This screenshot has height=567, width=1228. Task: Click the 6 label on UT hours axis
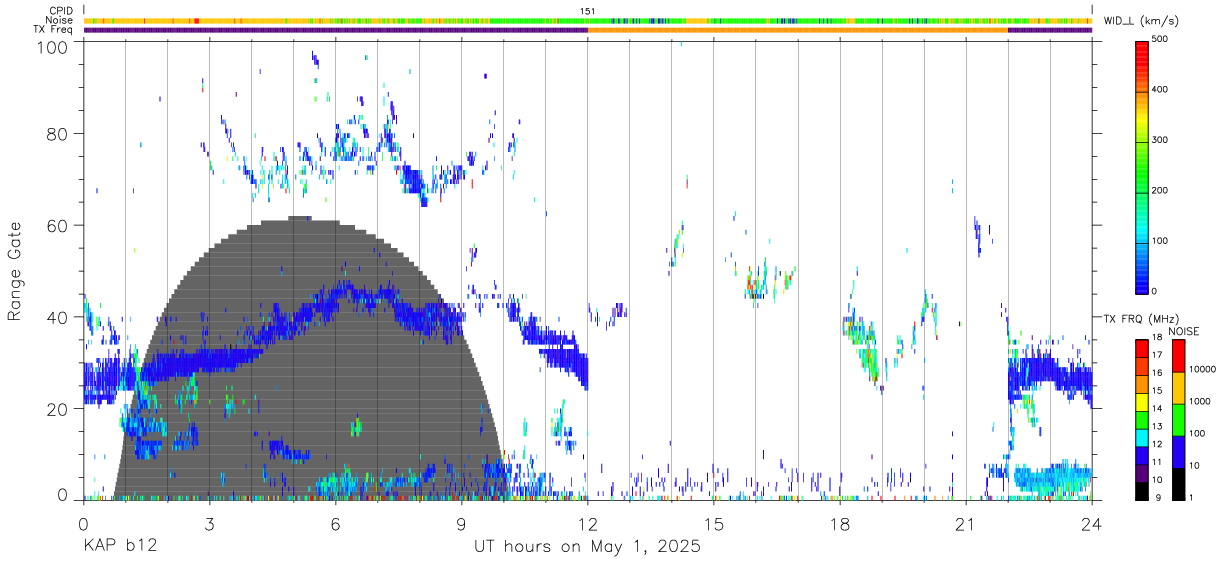335,524
